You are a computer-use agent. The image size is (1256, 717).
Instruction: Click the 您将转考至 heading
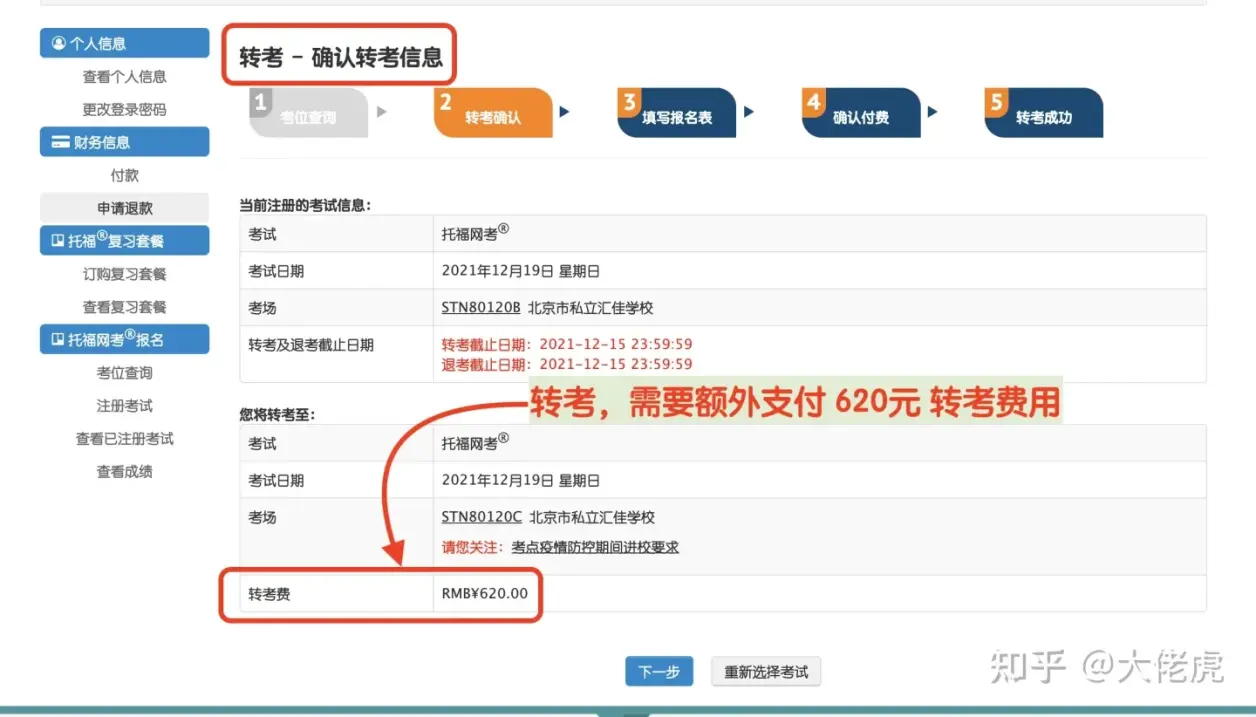(x=277, y=414)
